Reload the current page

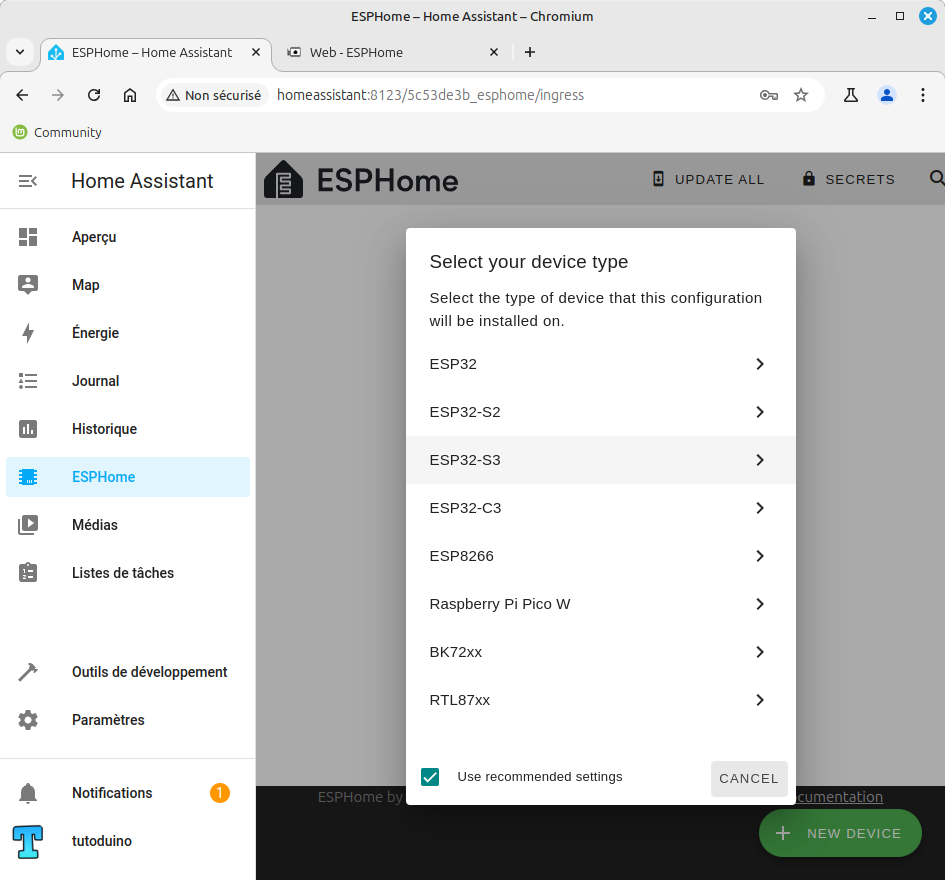(x=94, y=95)
